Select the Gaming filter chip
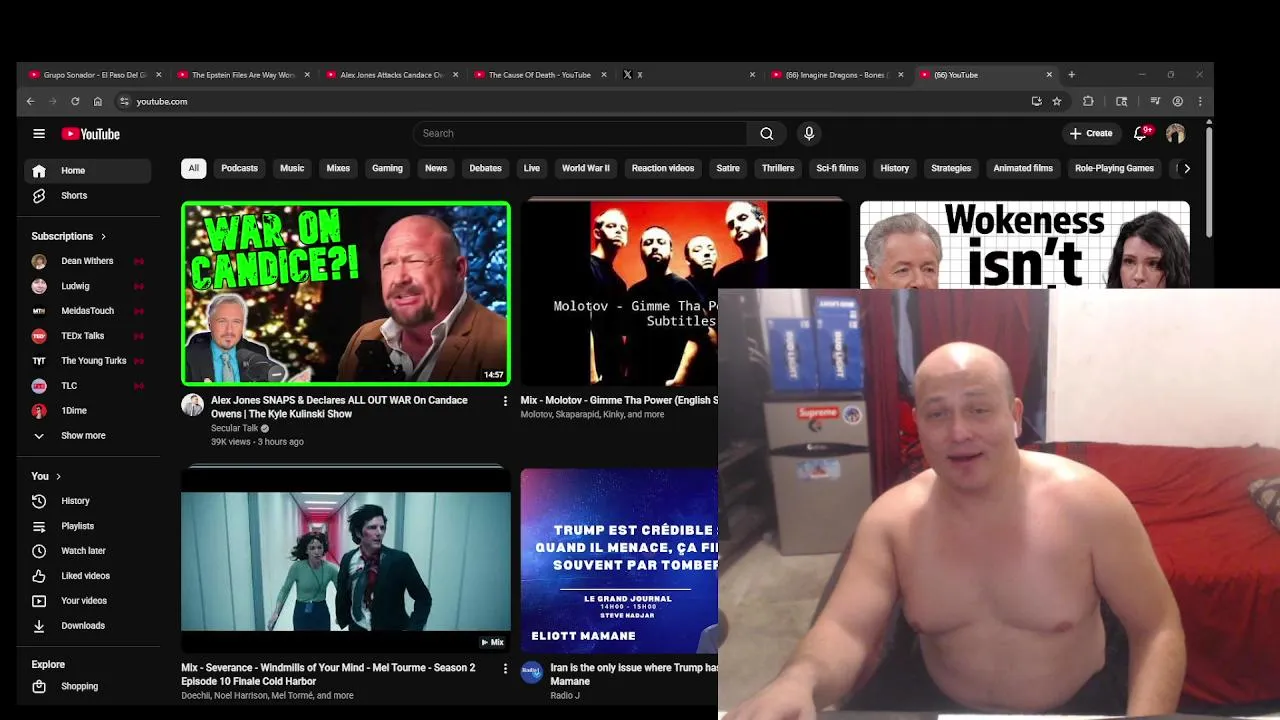This screenshot has height=720, width=1280. (x=387, y=169)
